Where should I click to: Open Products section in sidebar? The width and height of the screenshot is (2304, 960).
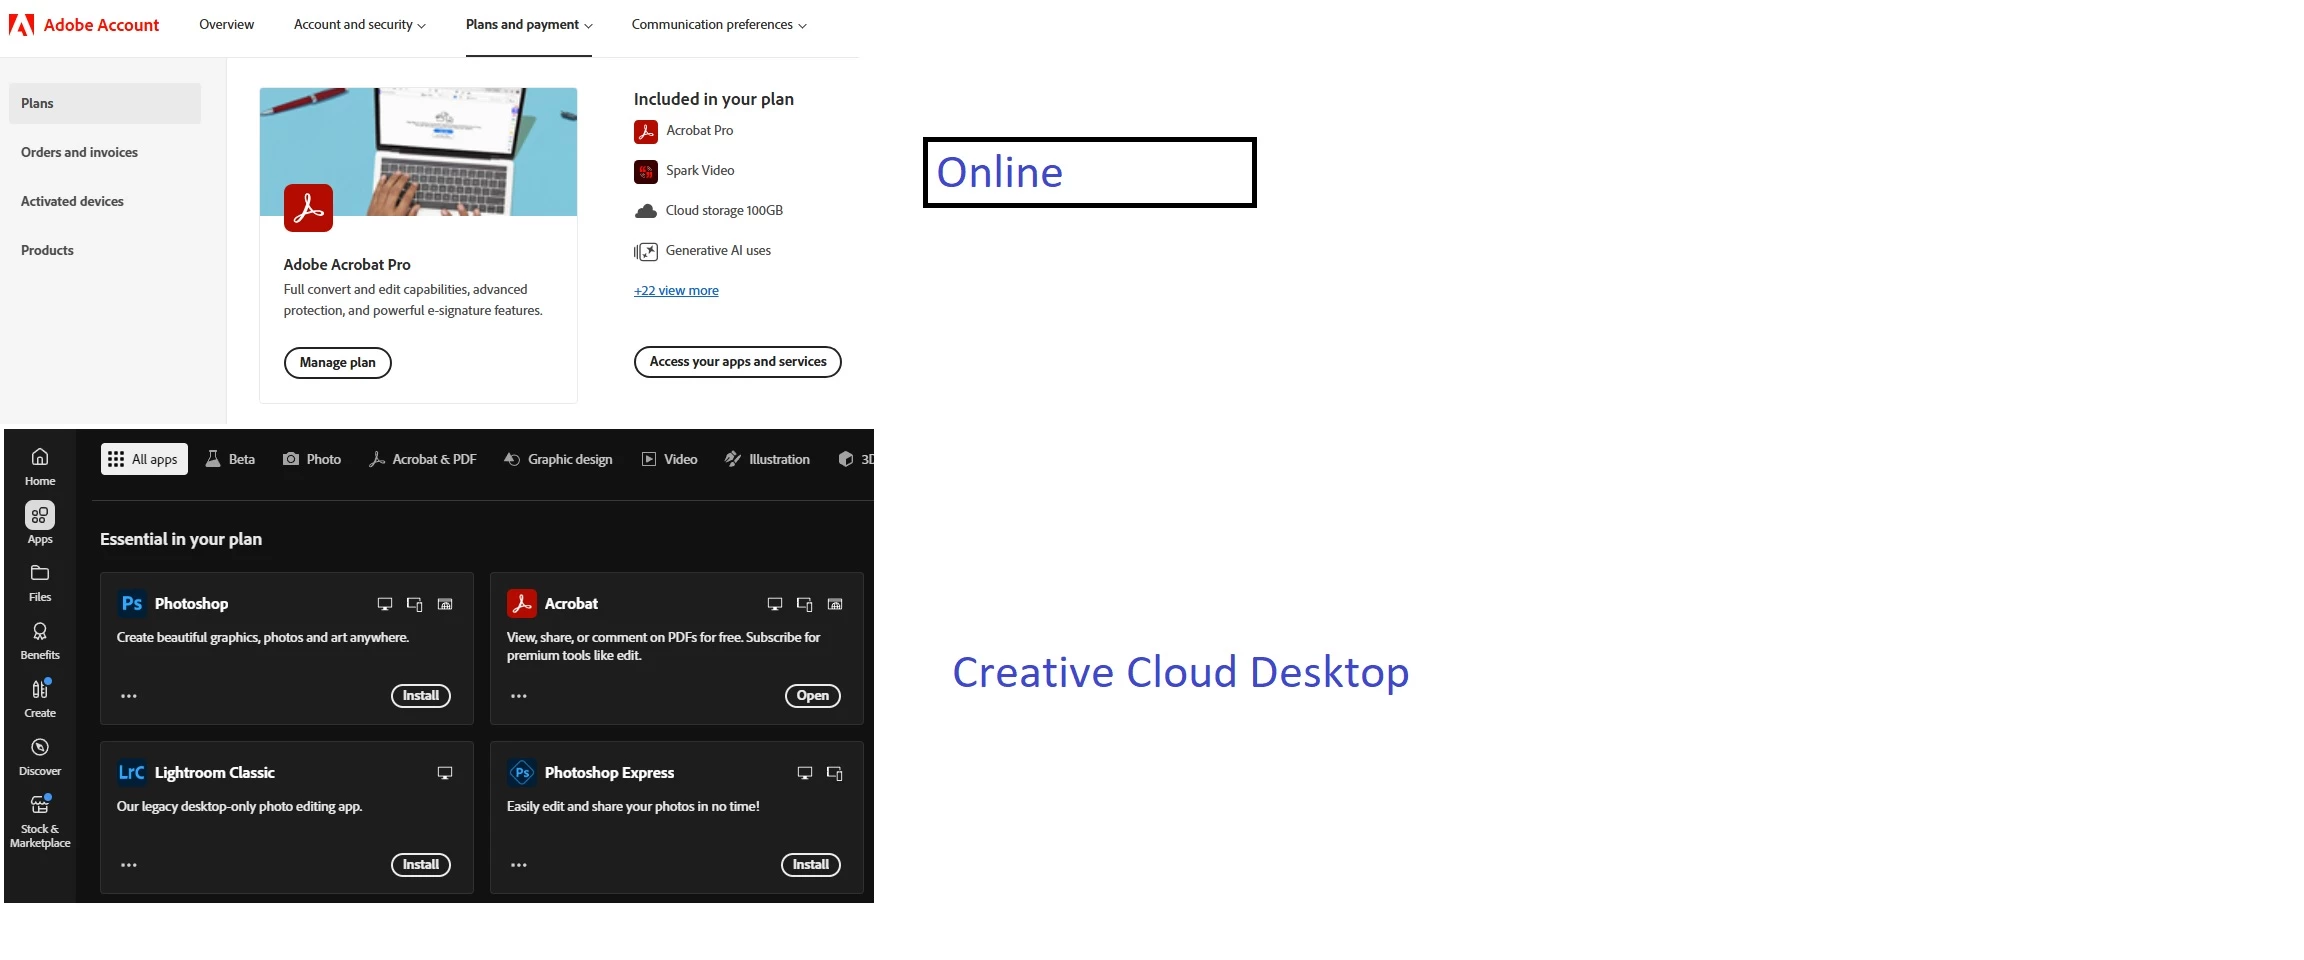tap(47, 250)
